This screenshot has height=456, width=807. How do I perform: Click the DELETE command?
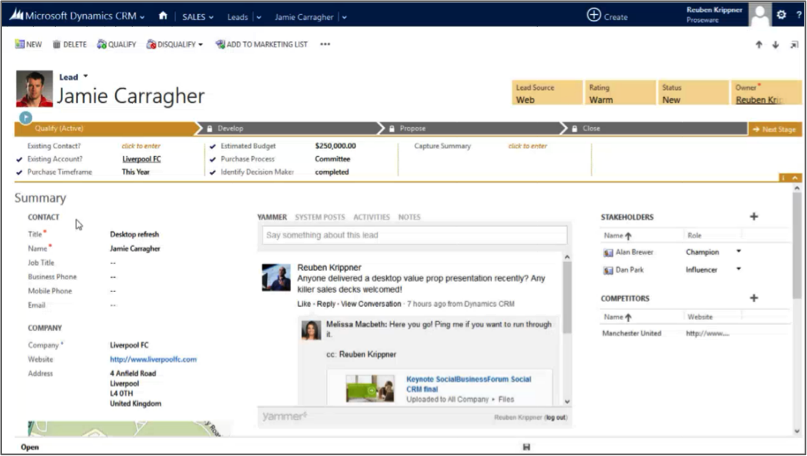pyautogui.click(x=69, y=44)
